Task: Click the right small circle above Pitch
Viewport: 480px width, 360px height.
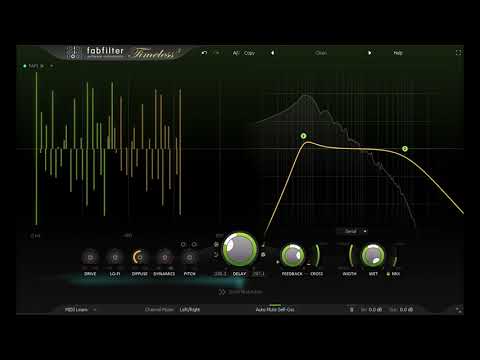Action: [194, 244]
